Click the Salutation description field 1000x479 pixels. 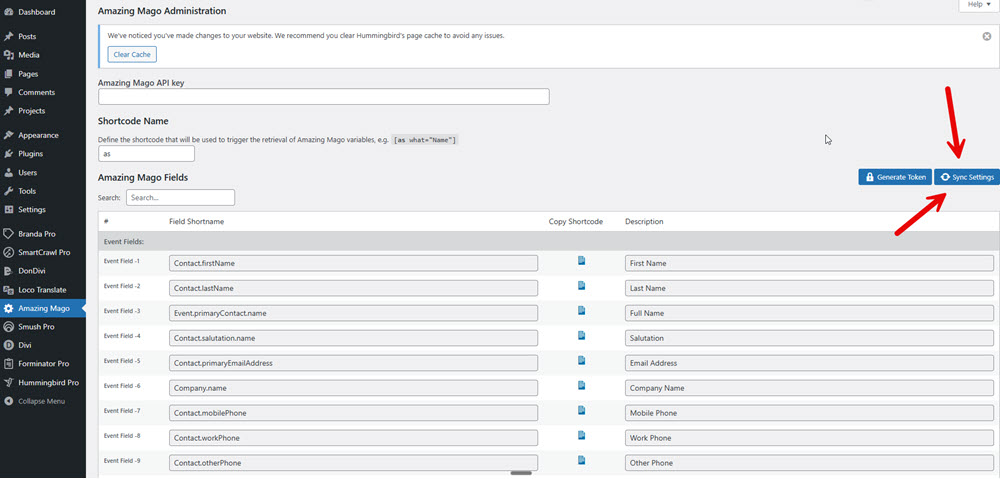[809, 338]
